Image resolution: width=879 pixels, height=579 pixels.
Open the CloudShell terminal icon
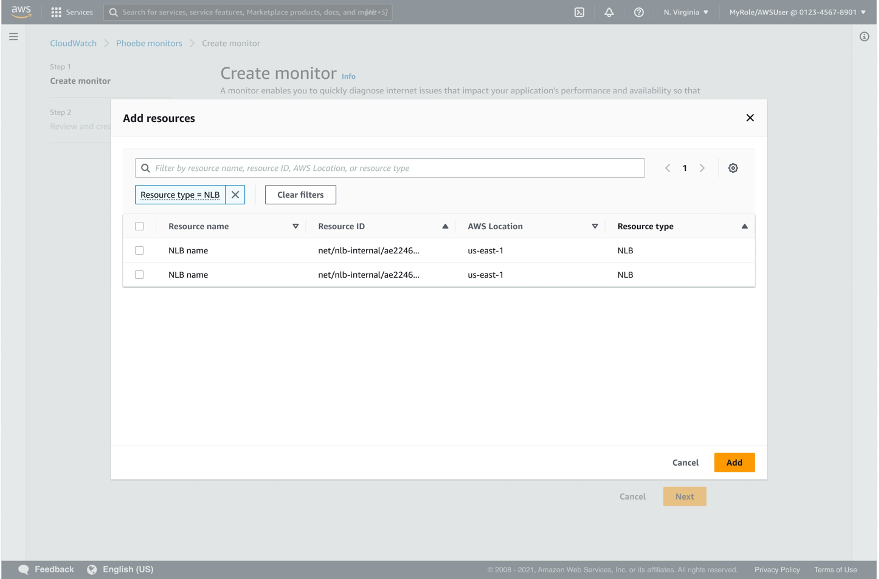[x=579, y=13]
